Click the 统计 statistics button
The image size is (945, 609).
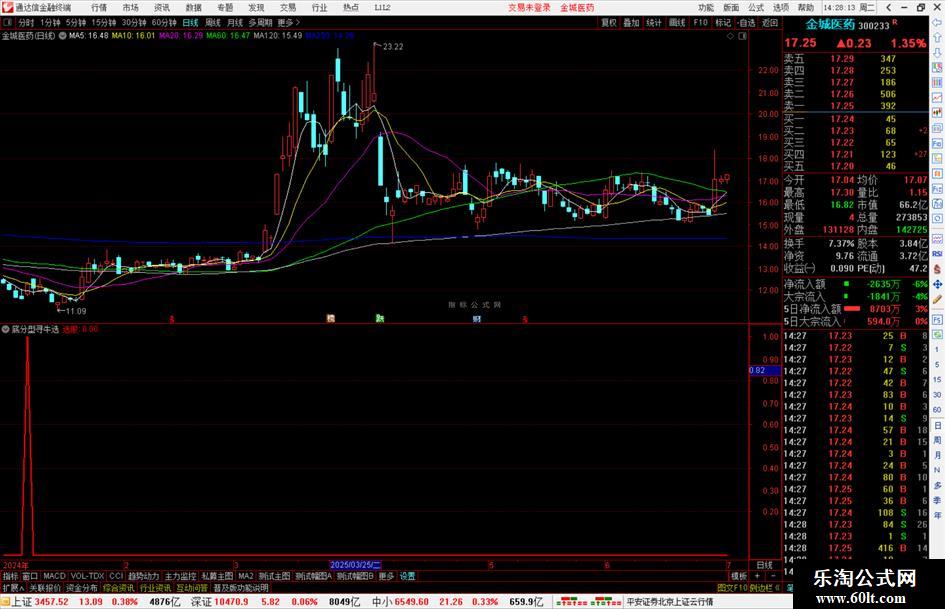654,22
